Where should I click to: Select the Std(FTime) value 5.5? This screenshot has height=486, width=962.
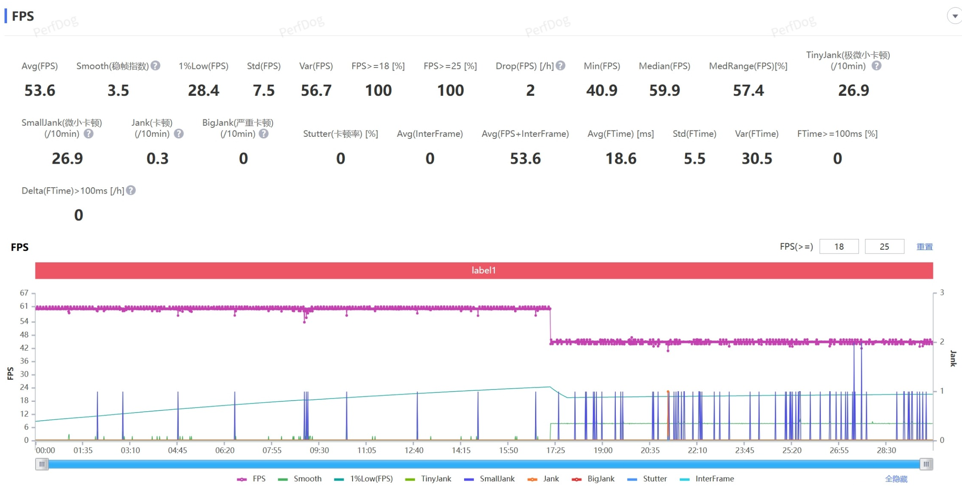pos(695,159)
